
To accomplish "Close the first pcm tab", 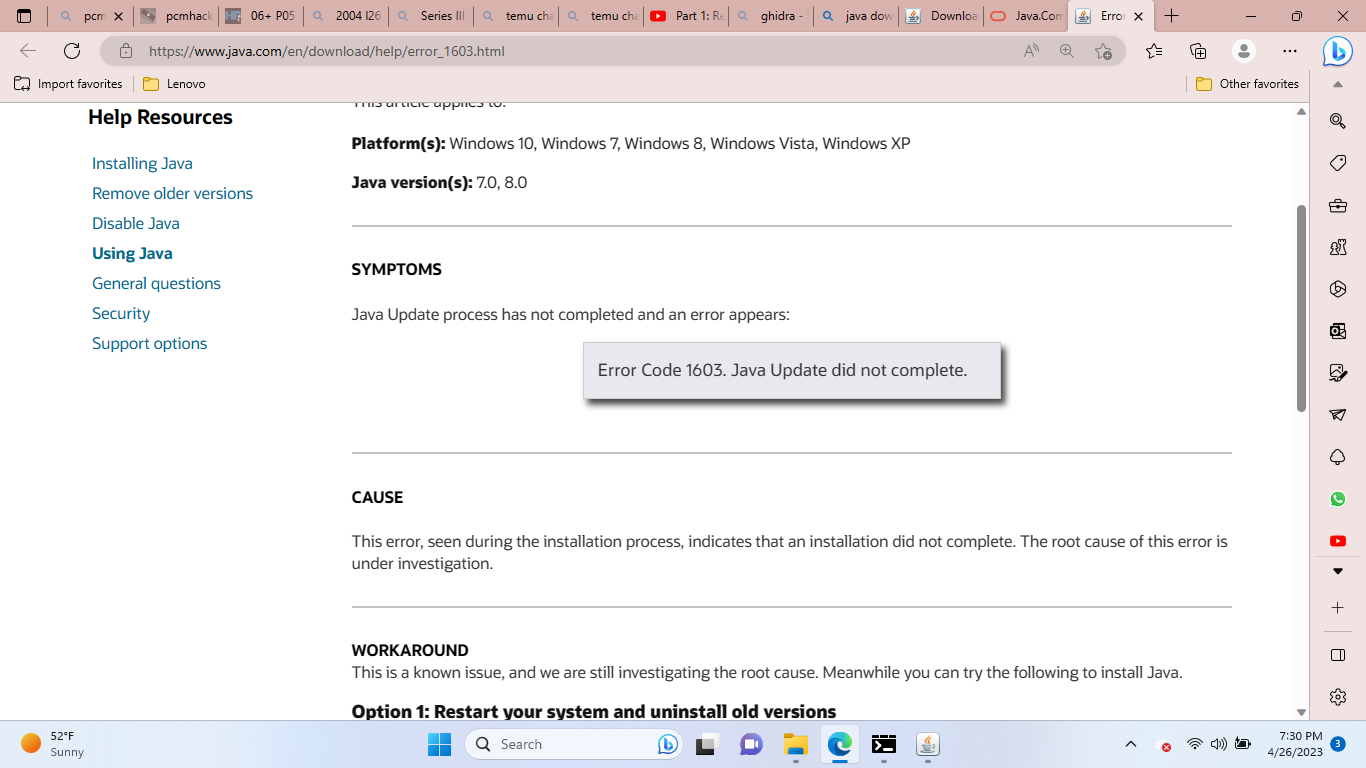I will click(118, 16).
